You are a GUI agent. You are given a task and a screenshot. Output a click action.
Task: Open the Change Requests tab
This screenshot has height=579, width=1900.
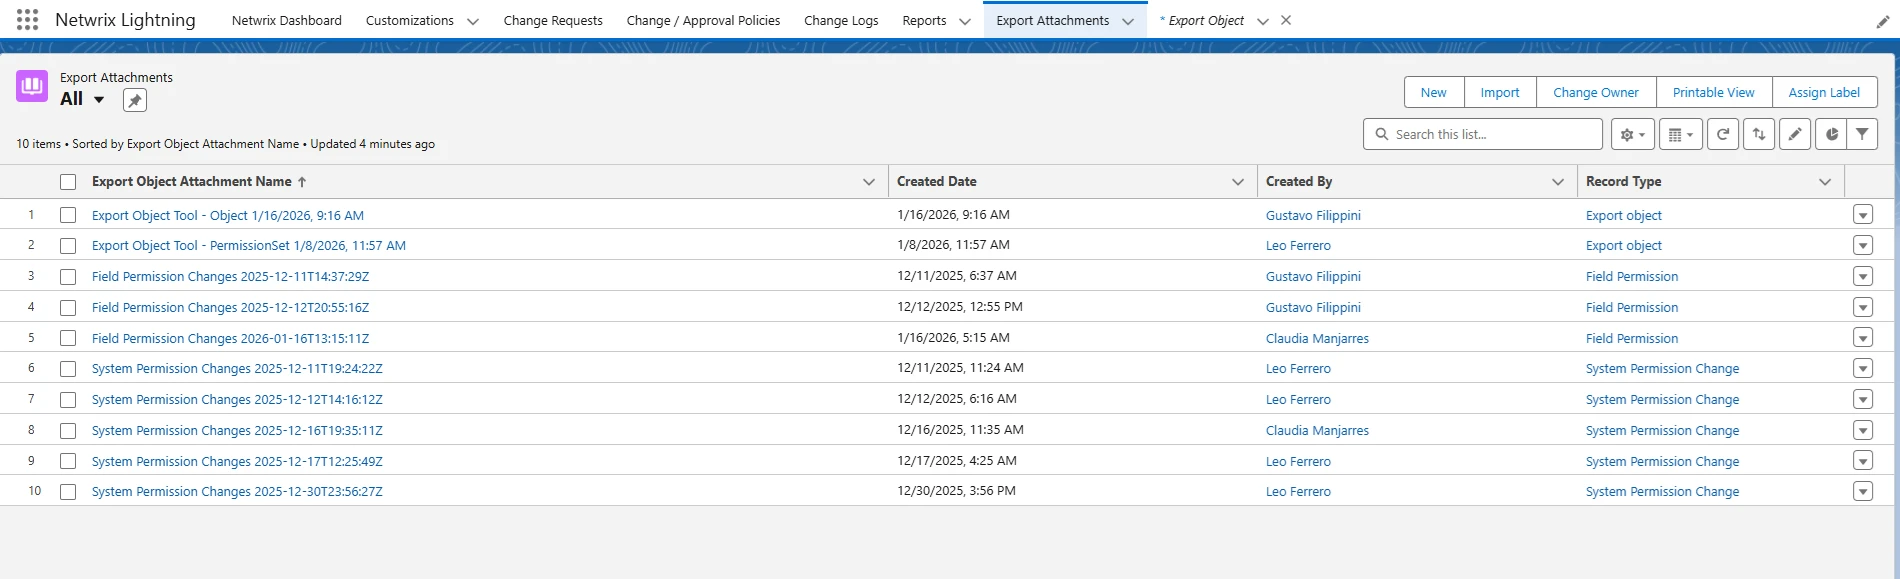click(553, 20)
